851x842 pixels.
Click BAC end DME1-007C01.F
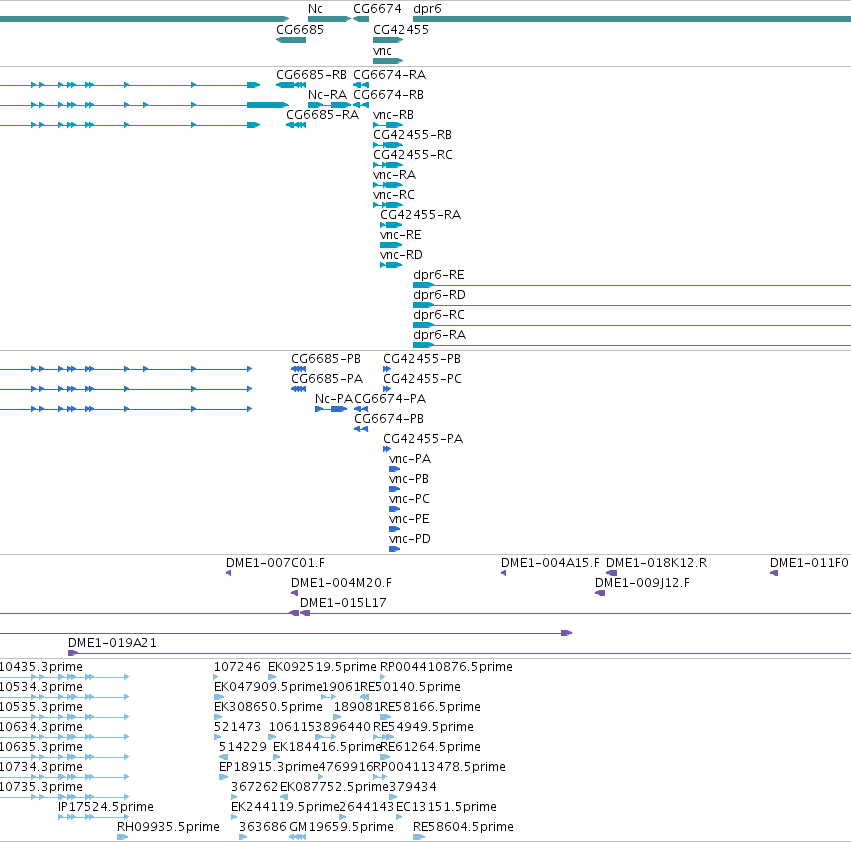[275, 563]
